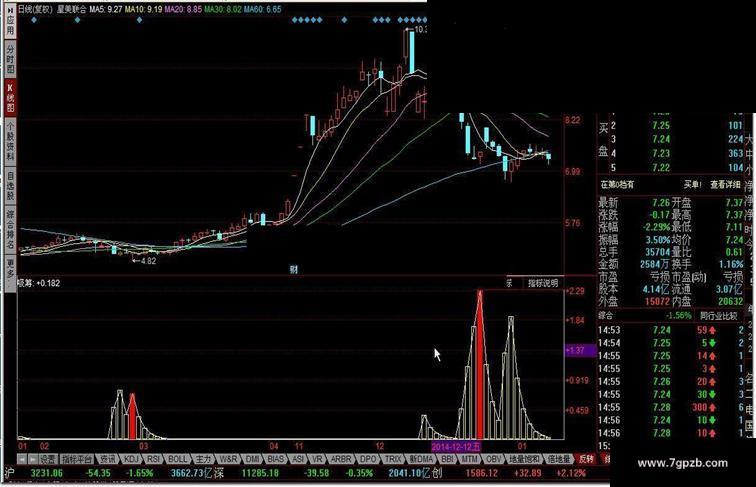This screenshot has width=756, height=487.
Task: Click the 指标说明 button
Action: (x=543, y=283)
